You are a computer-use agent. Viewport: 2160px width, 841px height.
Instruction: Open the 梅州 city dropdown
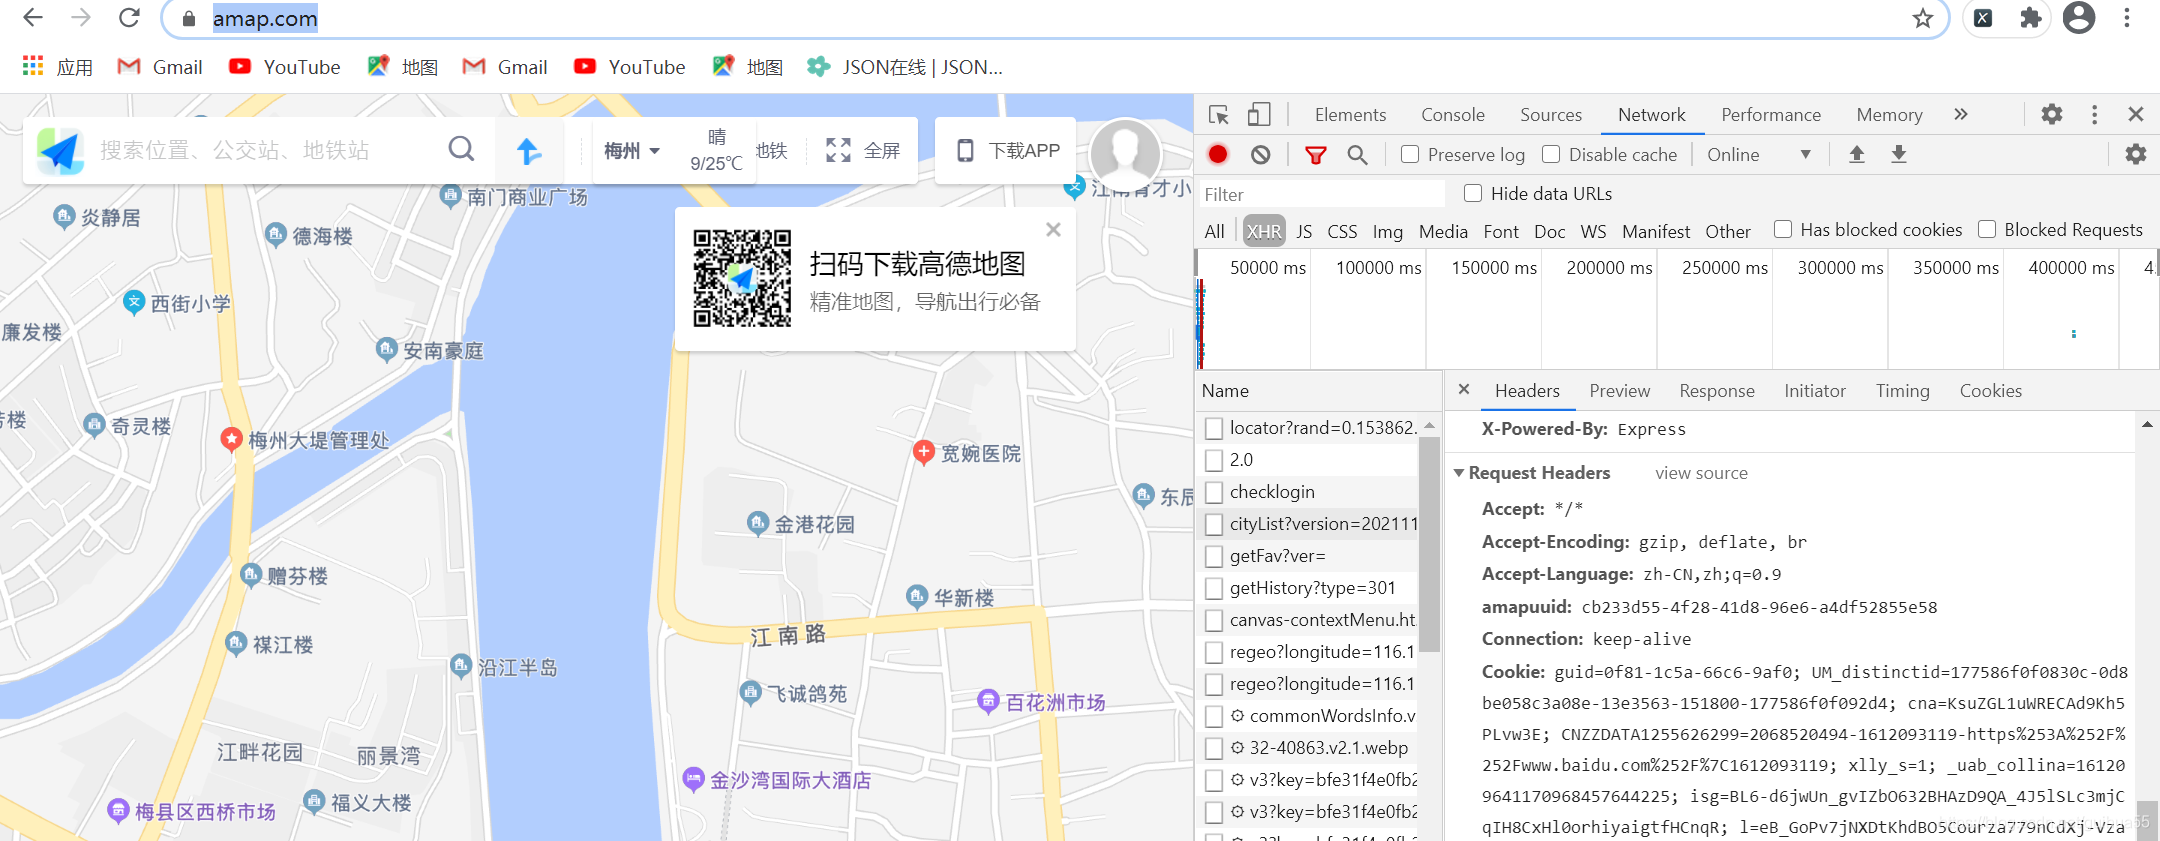click(x=632, y=151)
